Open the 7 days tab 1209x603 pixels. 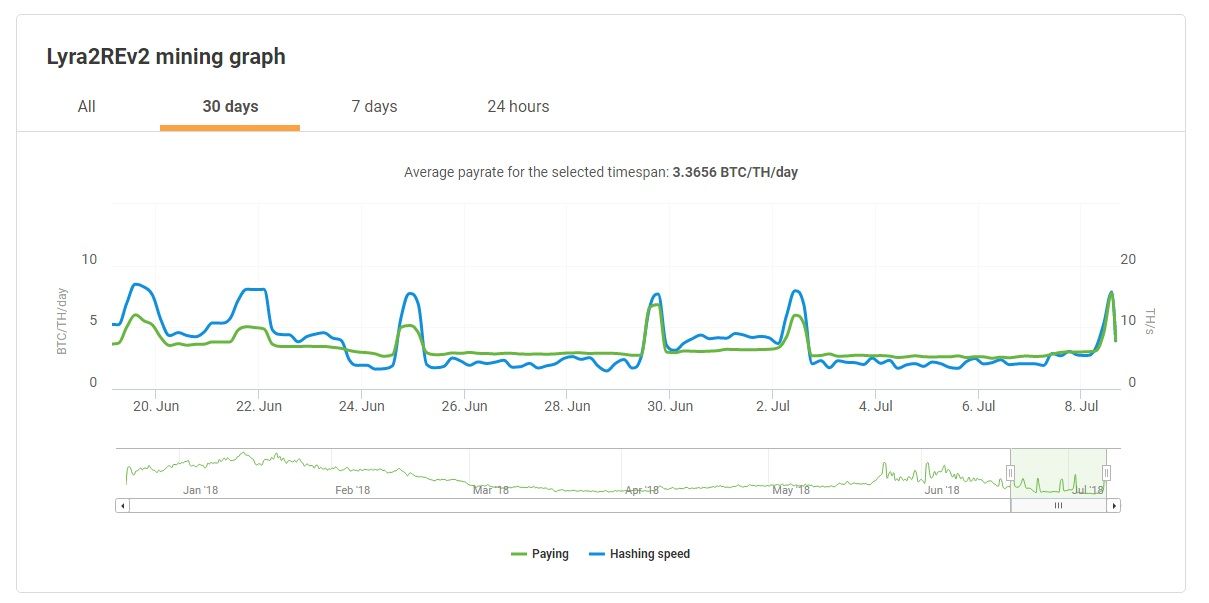pos(374,106)
